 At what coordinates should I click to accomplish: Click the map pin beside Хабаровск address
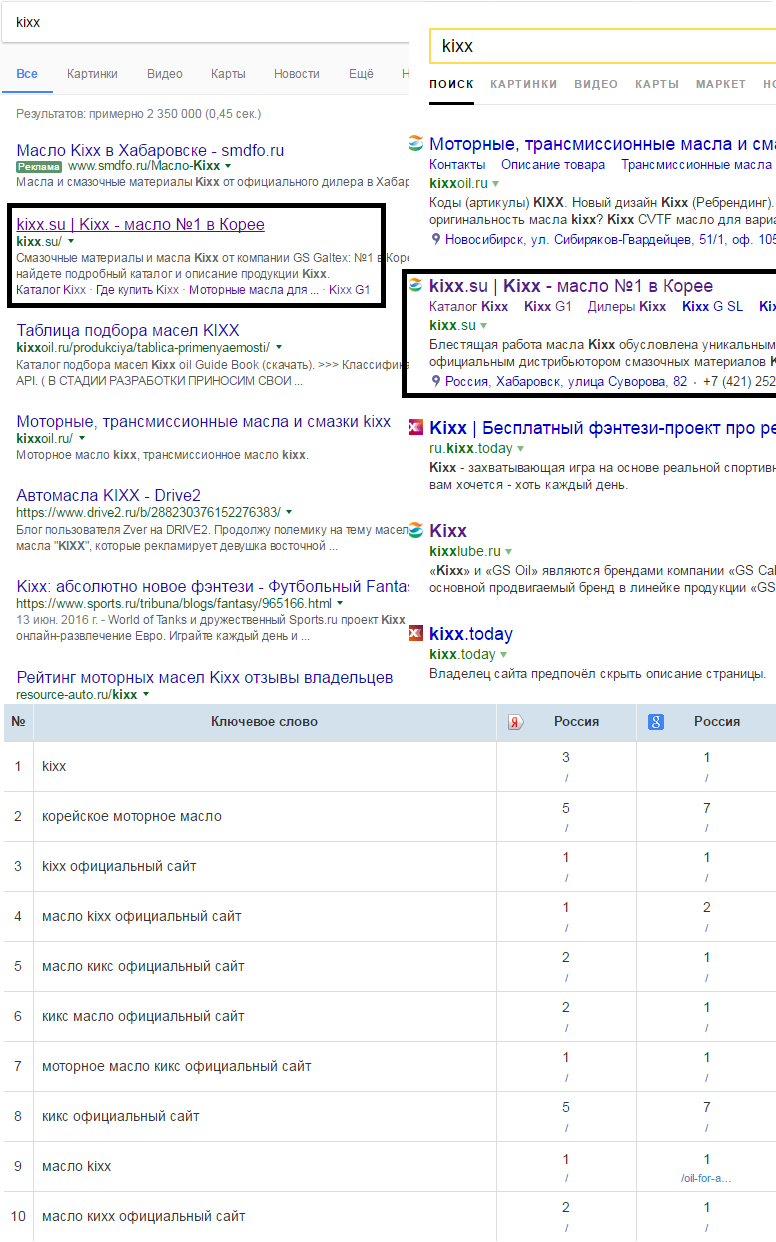[435, 381]
